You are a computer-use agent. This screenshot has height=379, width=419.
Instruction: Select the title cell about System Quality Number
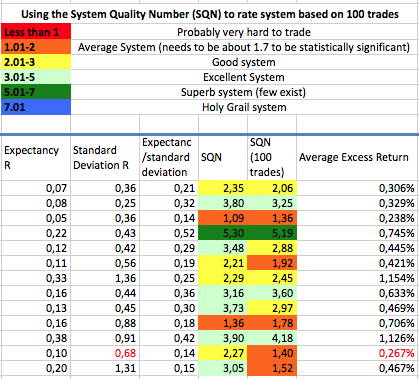click(210, 14)
